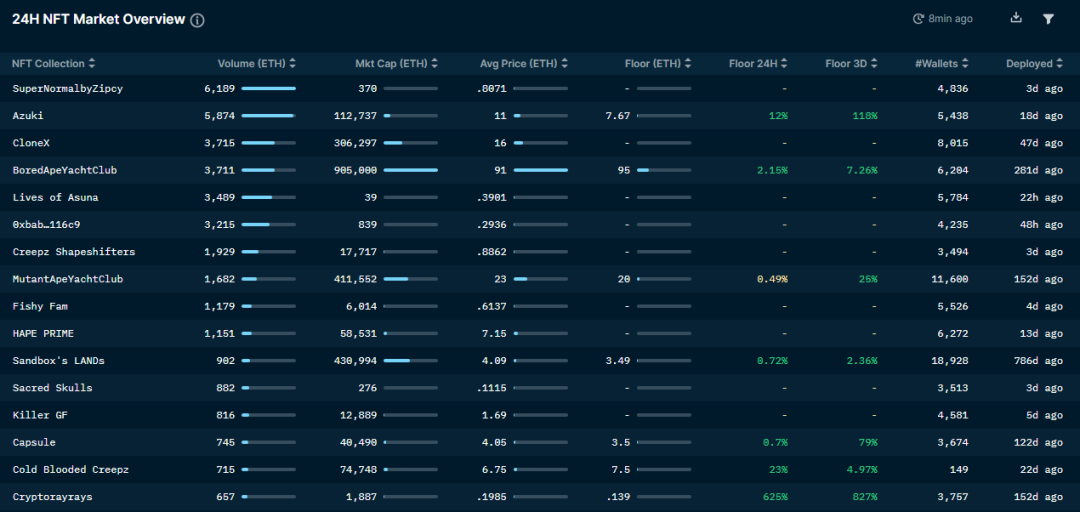This screenshot has height=512, width=1080.
Task: Click Cold Blooded Creepz Floor 24H 23%
Action: pyautogui.click(x=778, y=469)
